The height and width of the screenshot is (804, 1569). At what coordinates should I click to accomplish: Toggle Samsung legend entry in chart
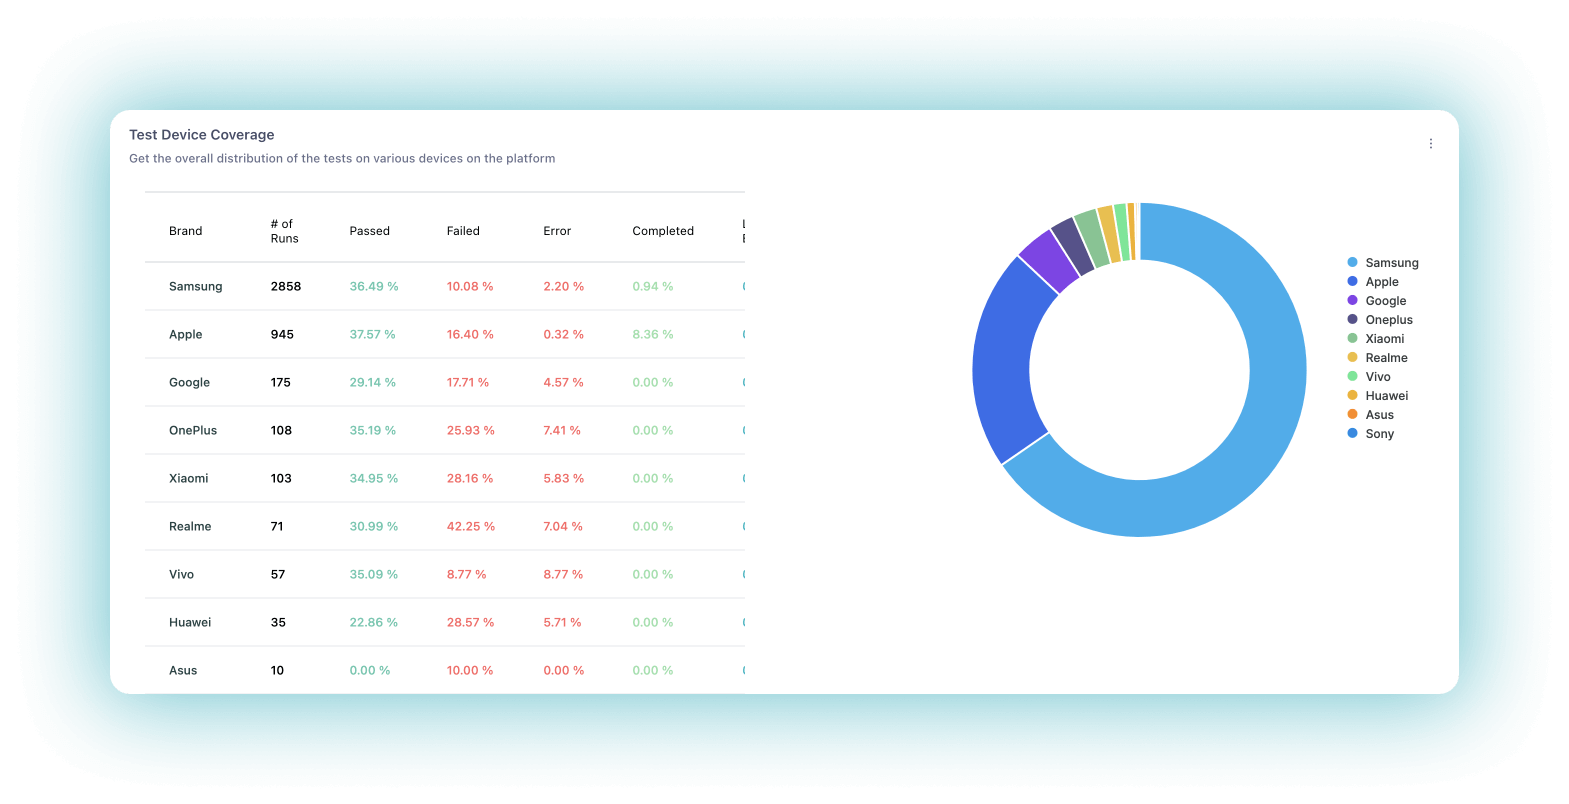tap(1383, 263)
